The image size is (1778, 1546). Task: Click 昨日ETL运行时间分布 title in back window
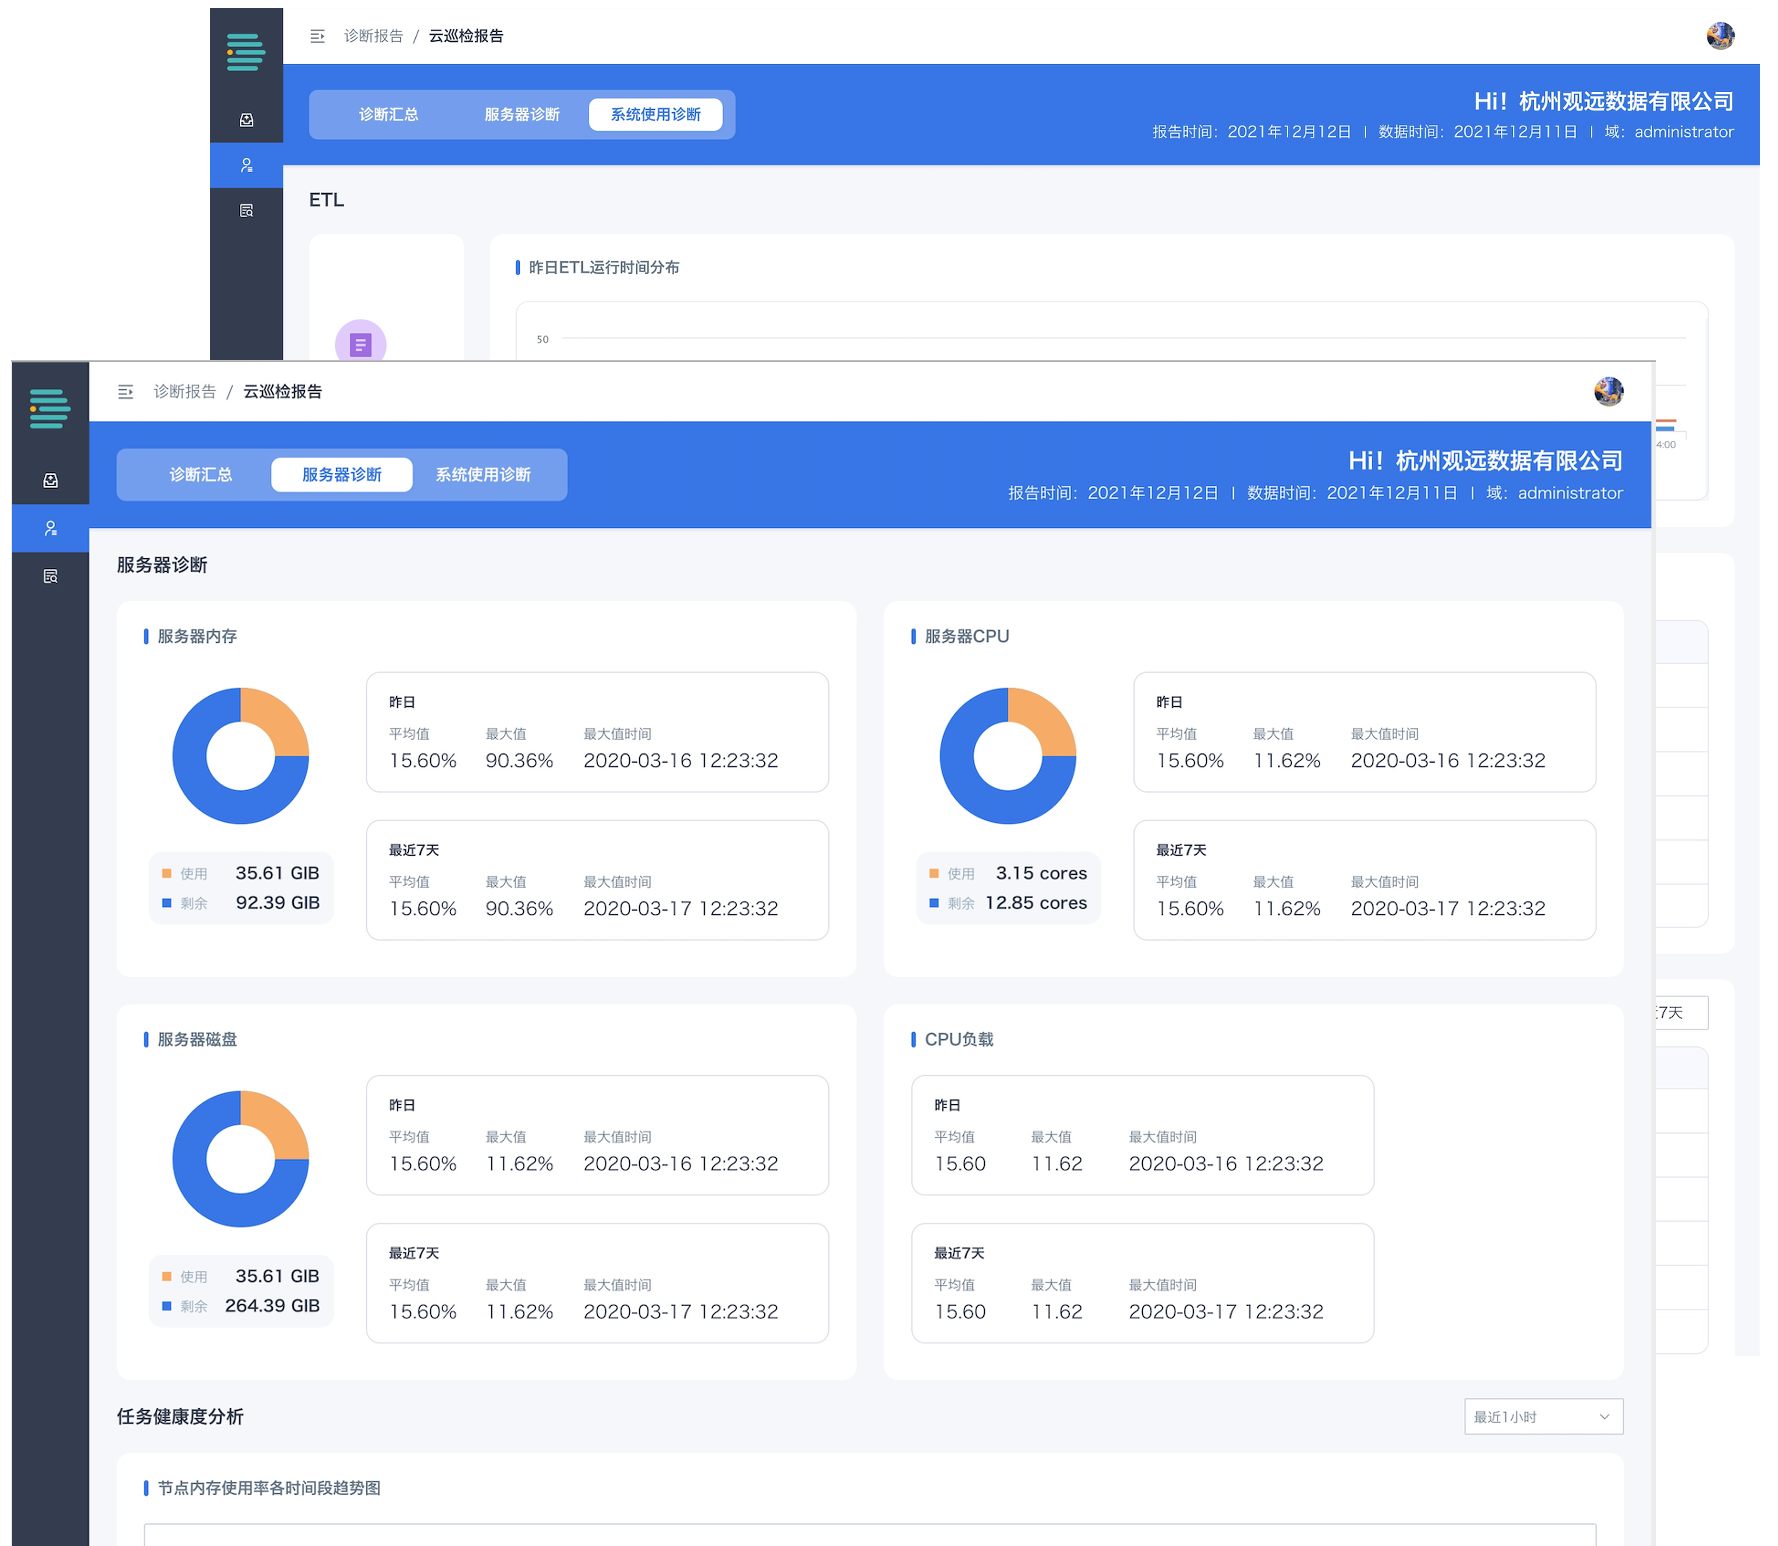604,267
